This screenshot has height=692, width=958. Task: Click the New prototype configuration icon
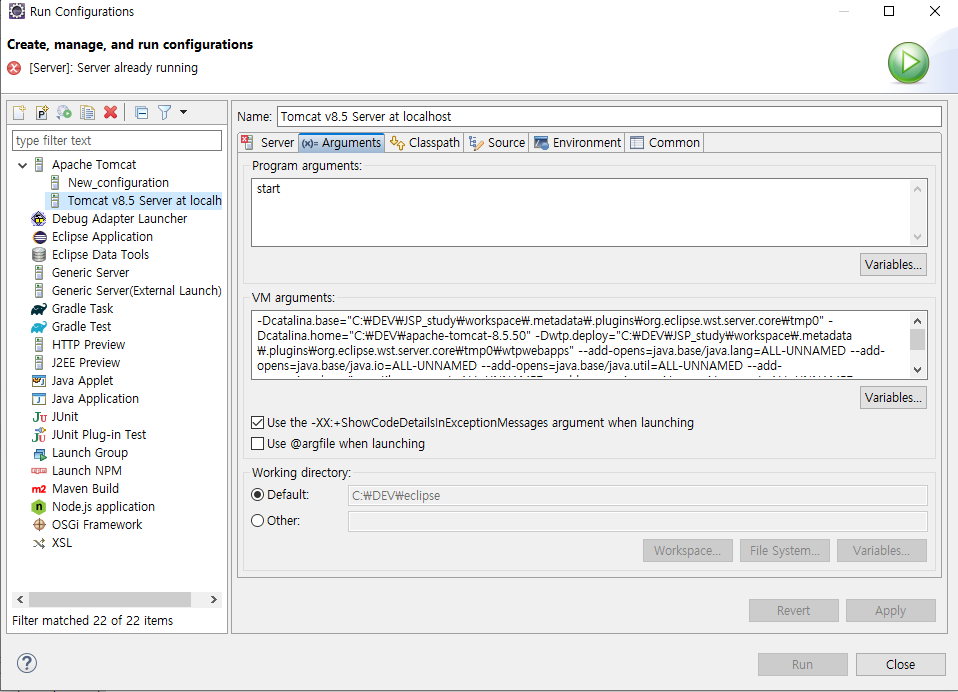(42, 112)
